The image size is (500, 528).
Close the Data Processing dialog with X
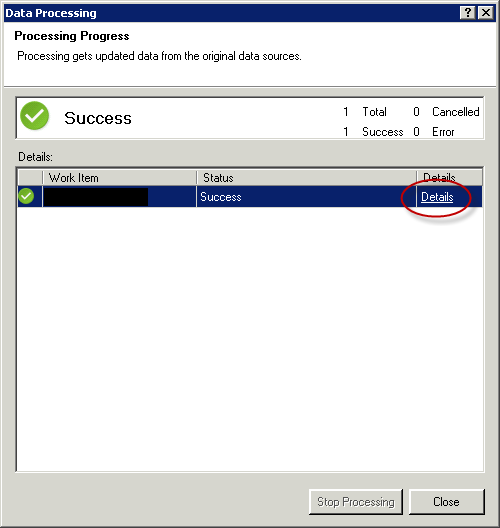(486, 13)
